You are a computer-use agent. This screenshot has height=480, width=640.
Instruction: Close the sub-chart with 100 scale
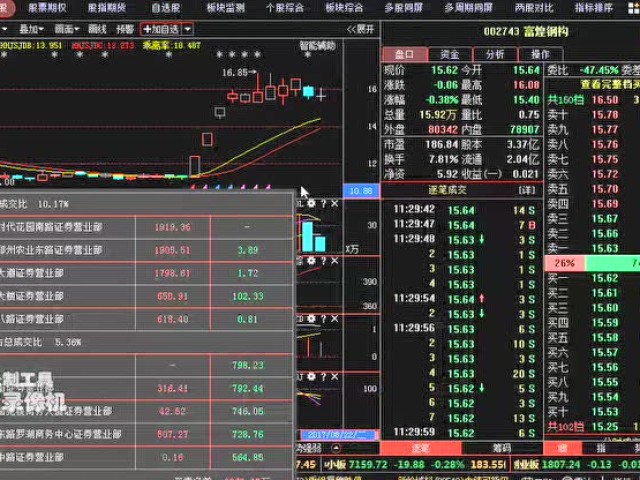tap(334, 376)
